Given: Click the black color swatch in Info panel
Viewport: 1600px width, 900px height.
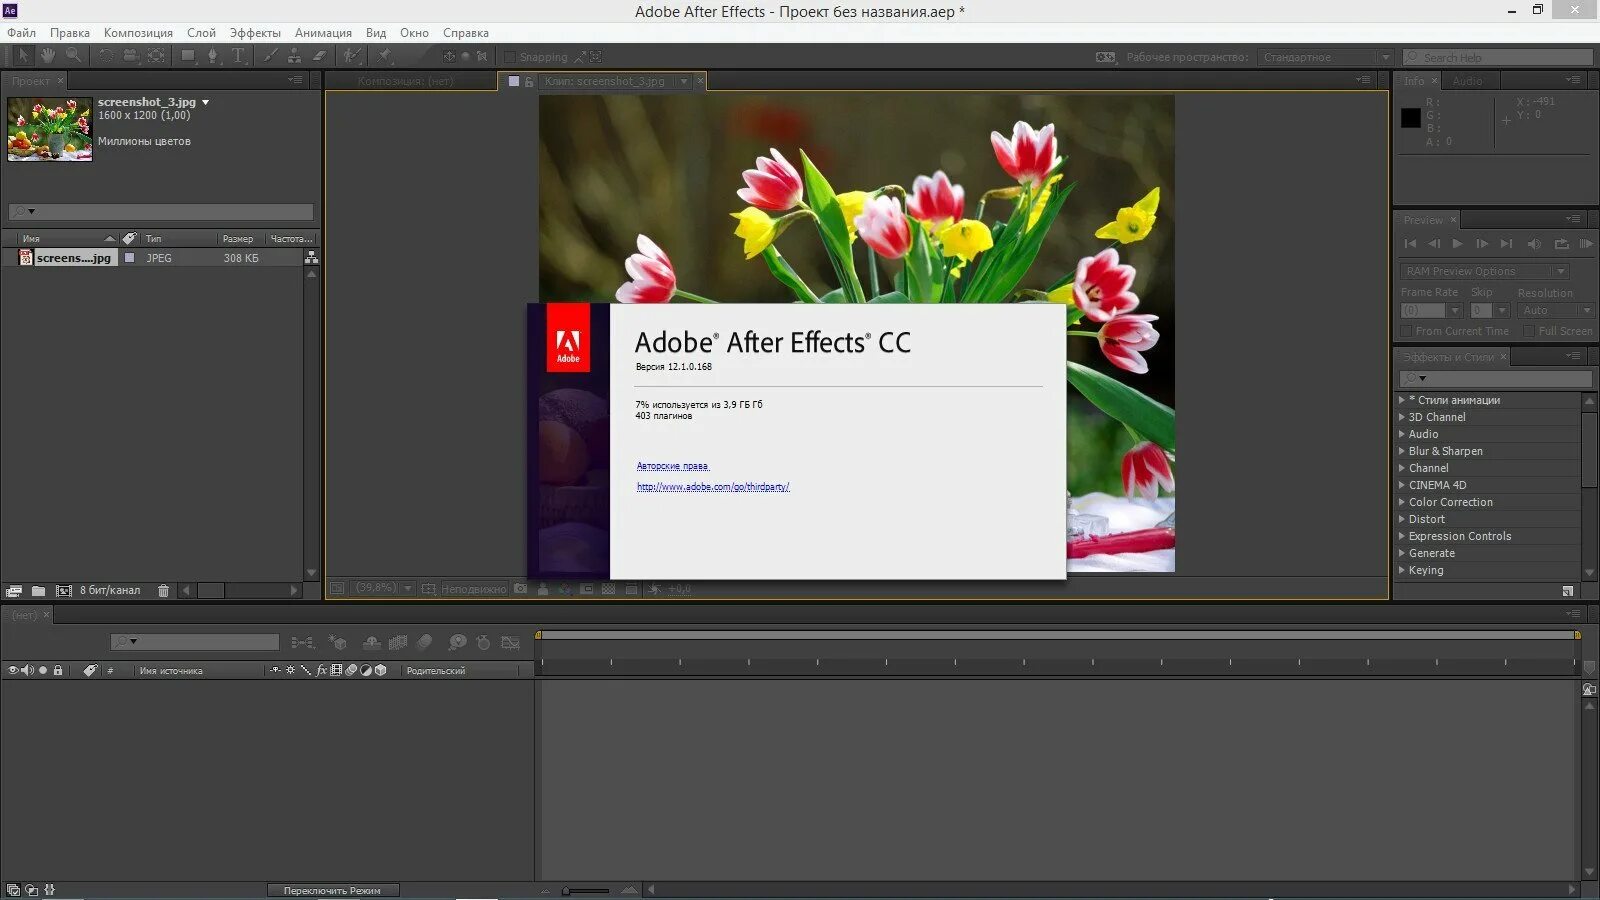Looking at the screenshot, I should (x=1410, y=118).
